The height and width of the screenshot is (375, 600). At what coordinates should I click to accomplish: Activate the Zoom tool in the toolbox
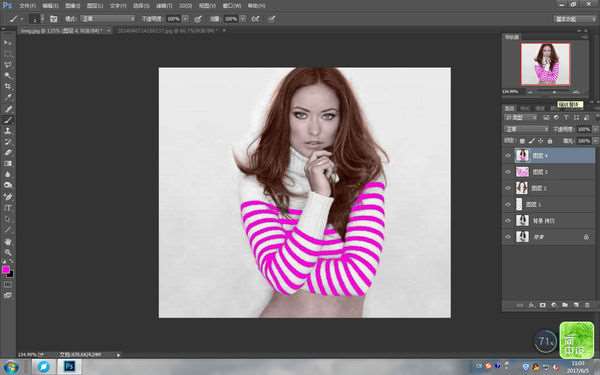[8, 253]
